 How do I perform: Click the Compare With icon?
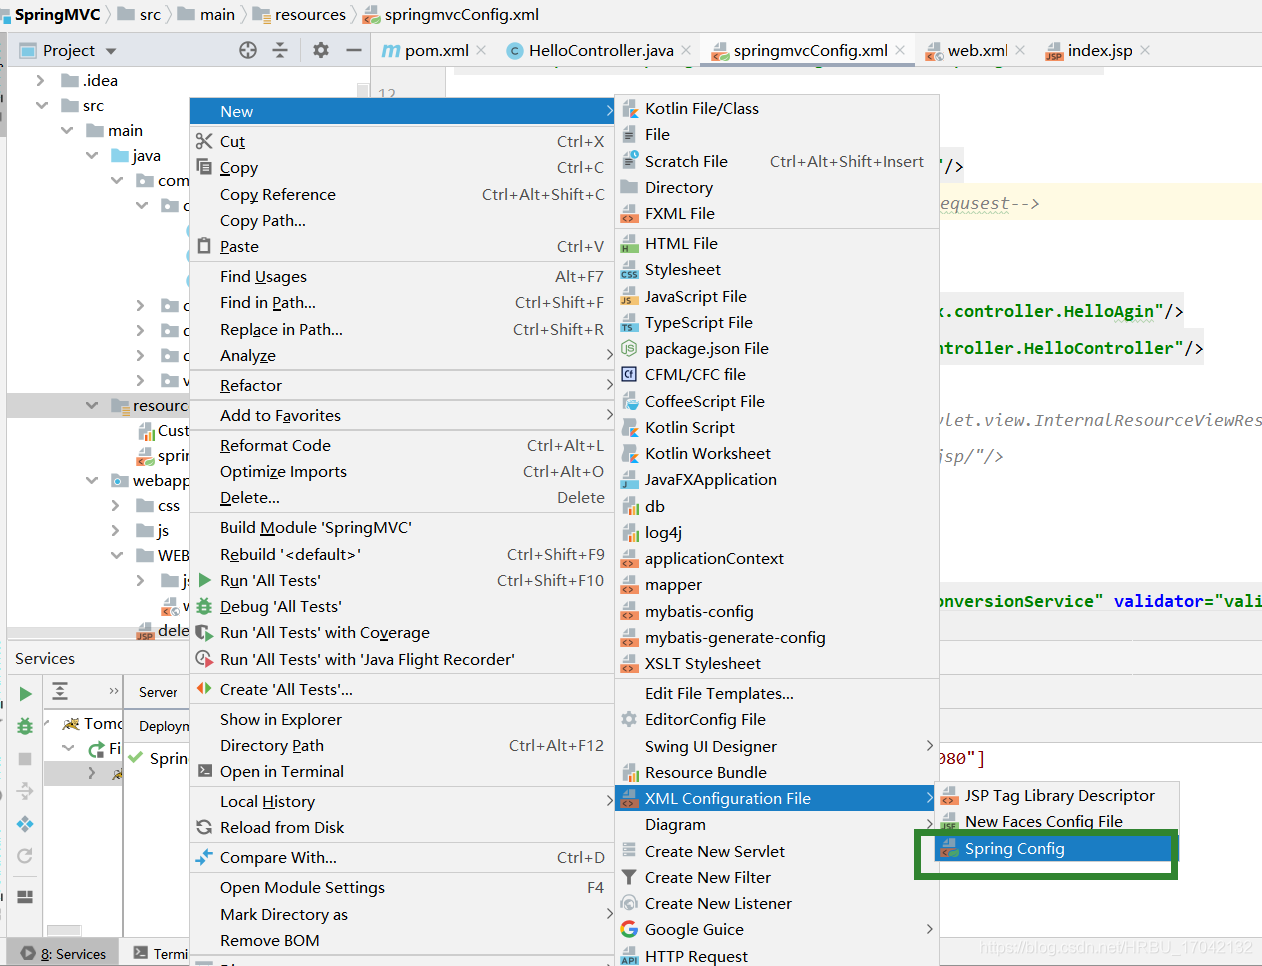204,858
